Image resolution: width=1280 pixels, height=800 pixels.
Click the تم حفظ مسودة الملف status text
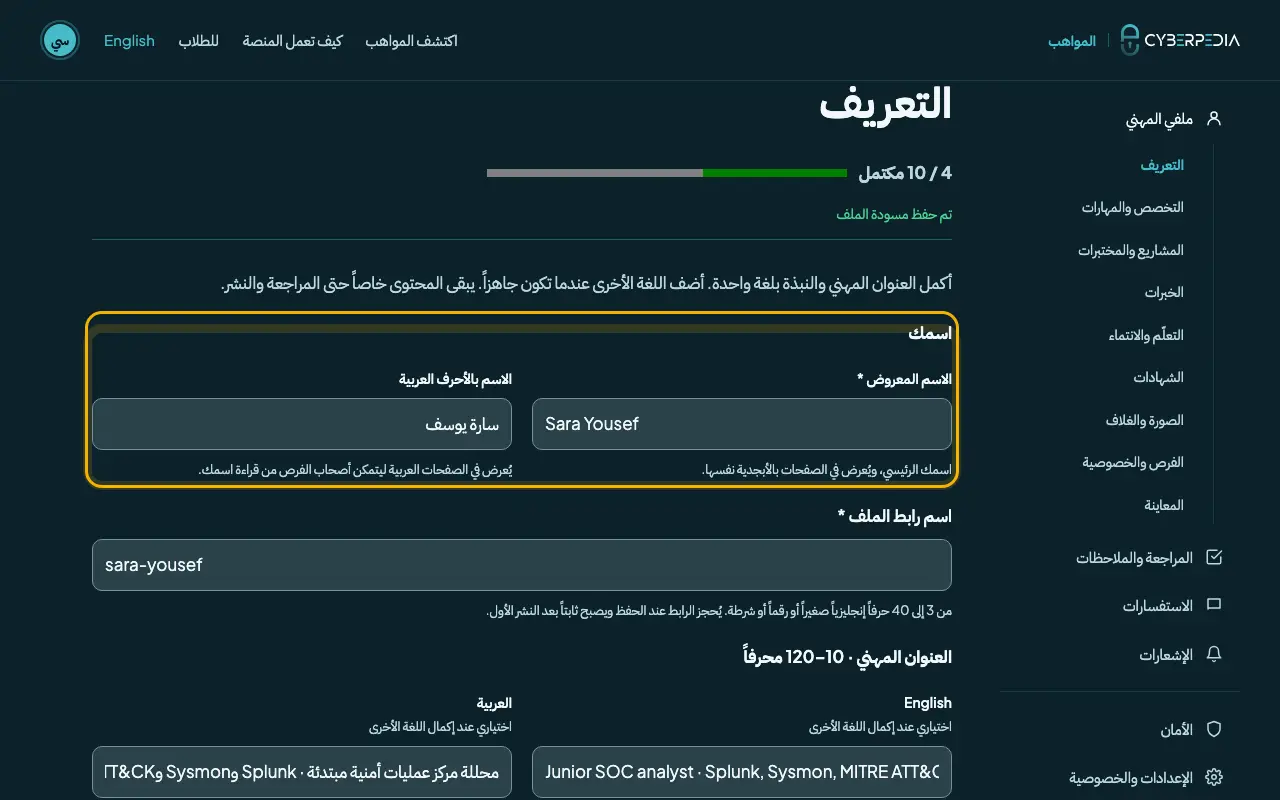(x=894, y=215)
